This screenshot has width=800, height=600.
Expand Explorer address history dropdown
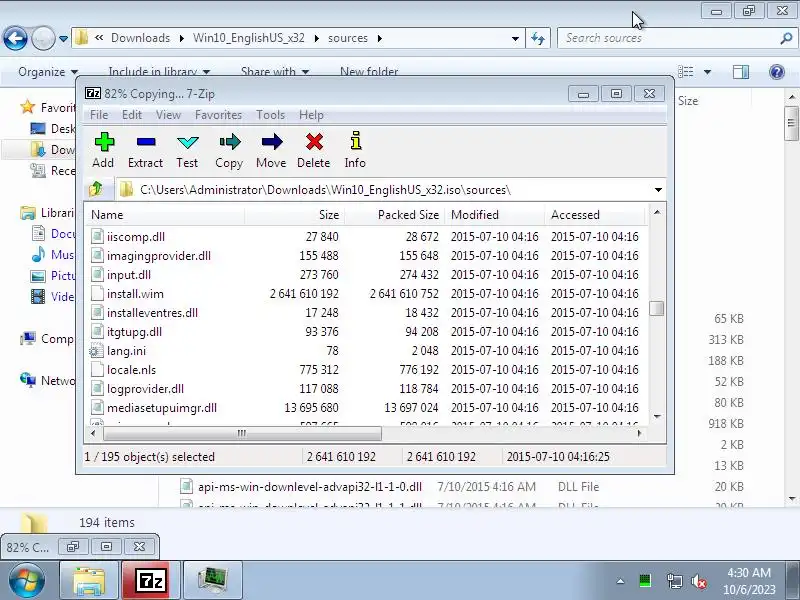point(515,38)
